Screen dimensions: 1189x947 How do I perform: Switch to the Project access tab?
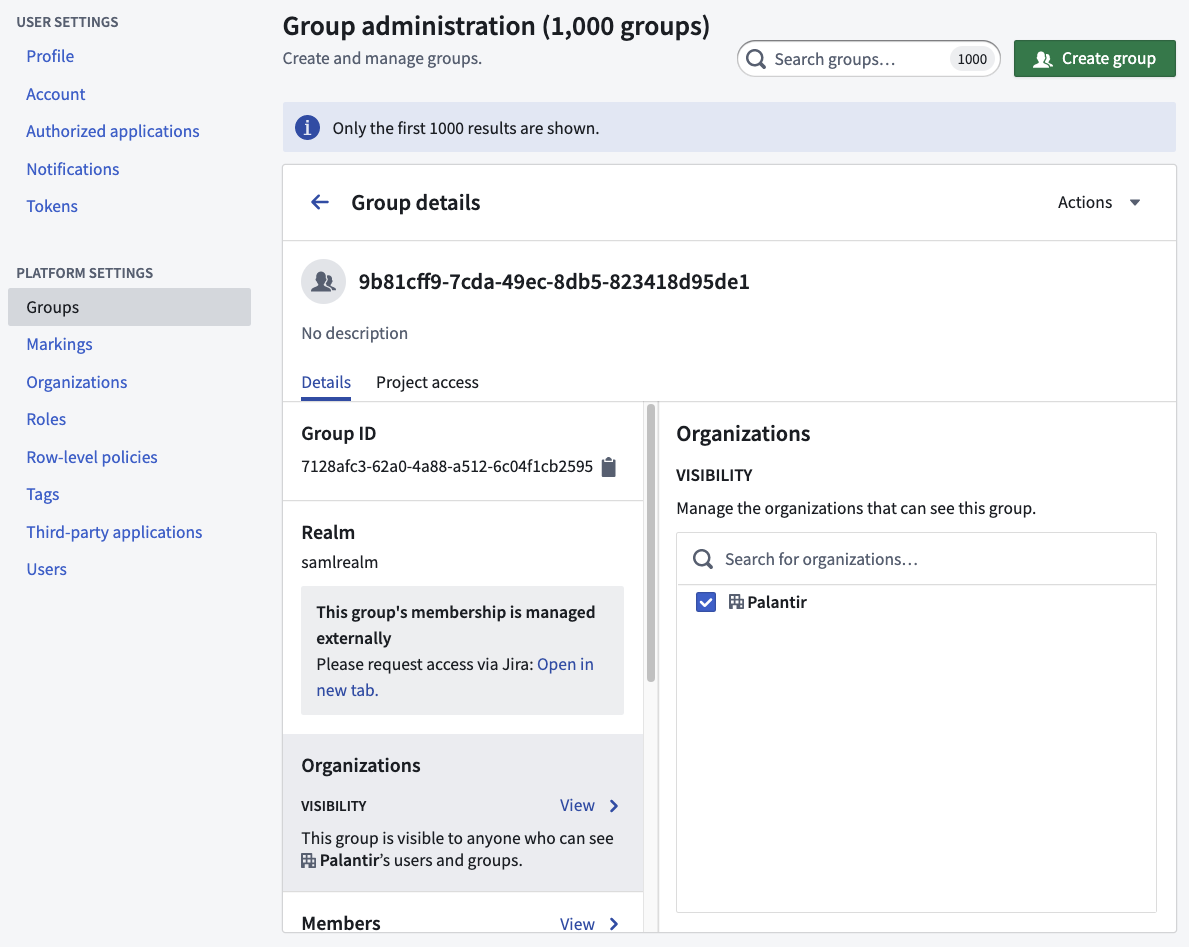[427, 382]
